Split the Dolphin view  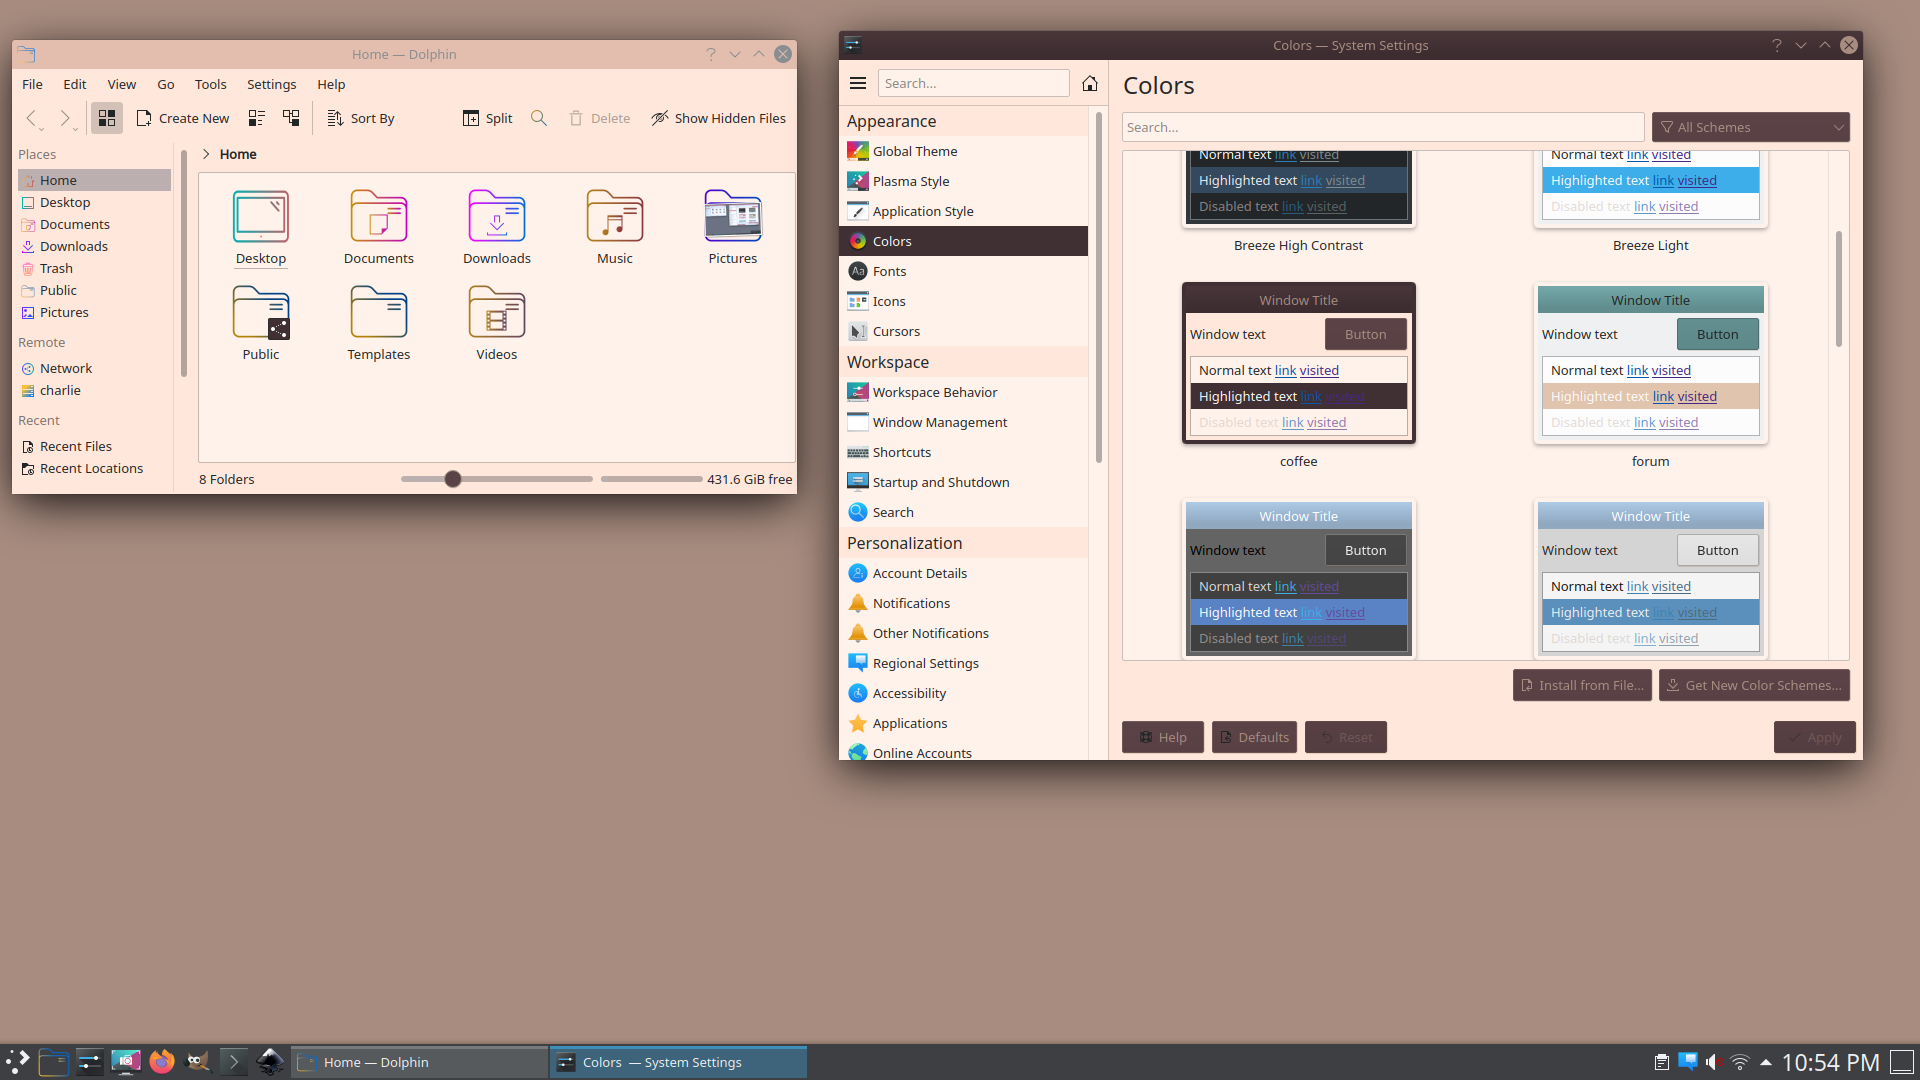coord(487,118)
